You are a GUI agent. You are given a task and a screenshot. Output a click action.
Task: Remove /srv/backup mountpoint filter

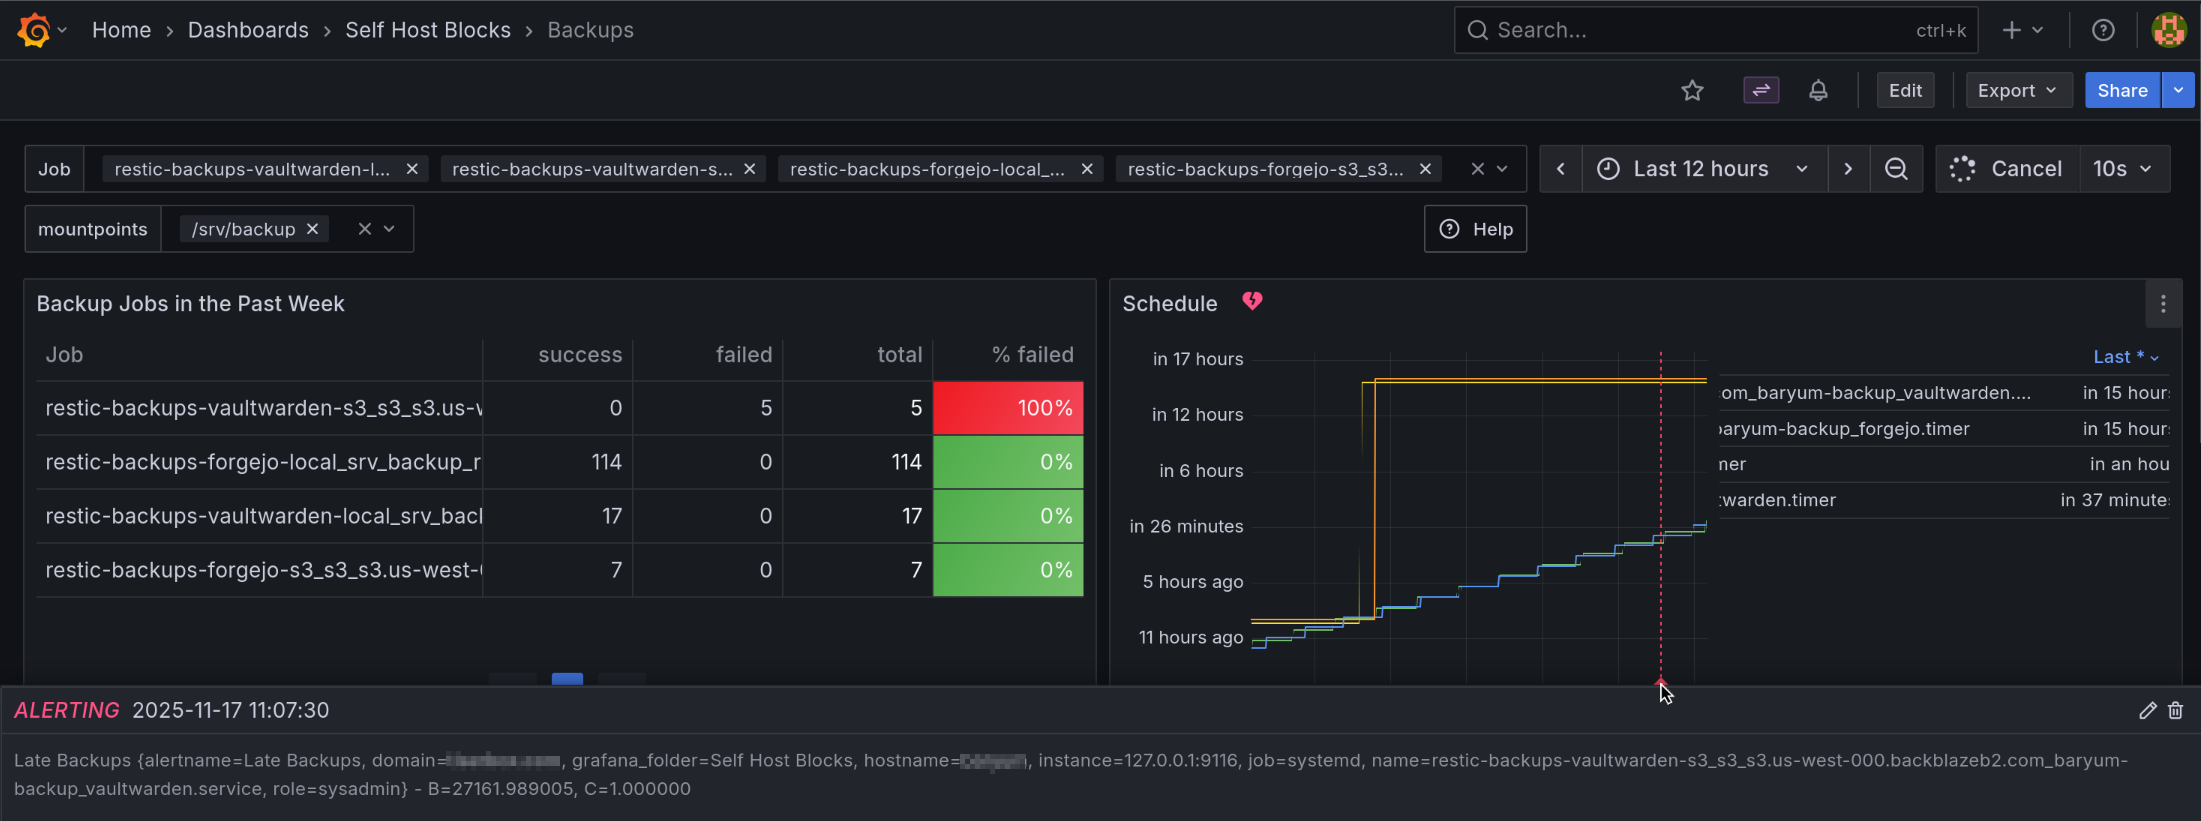pos(313,229)
